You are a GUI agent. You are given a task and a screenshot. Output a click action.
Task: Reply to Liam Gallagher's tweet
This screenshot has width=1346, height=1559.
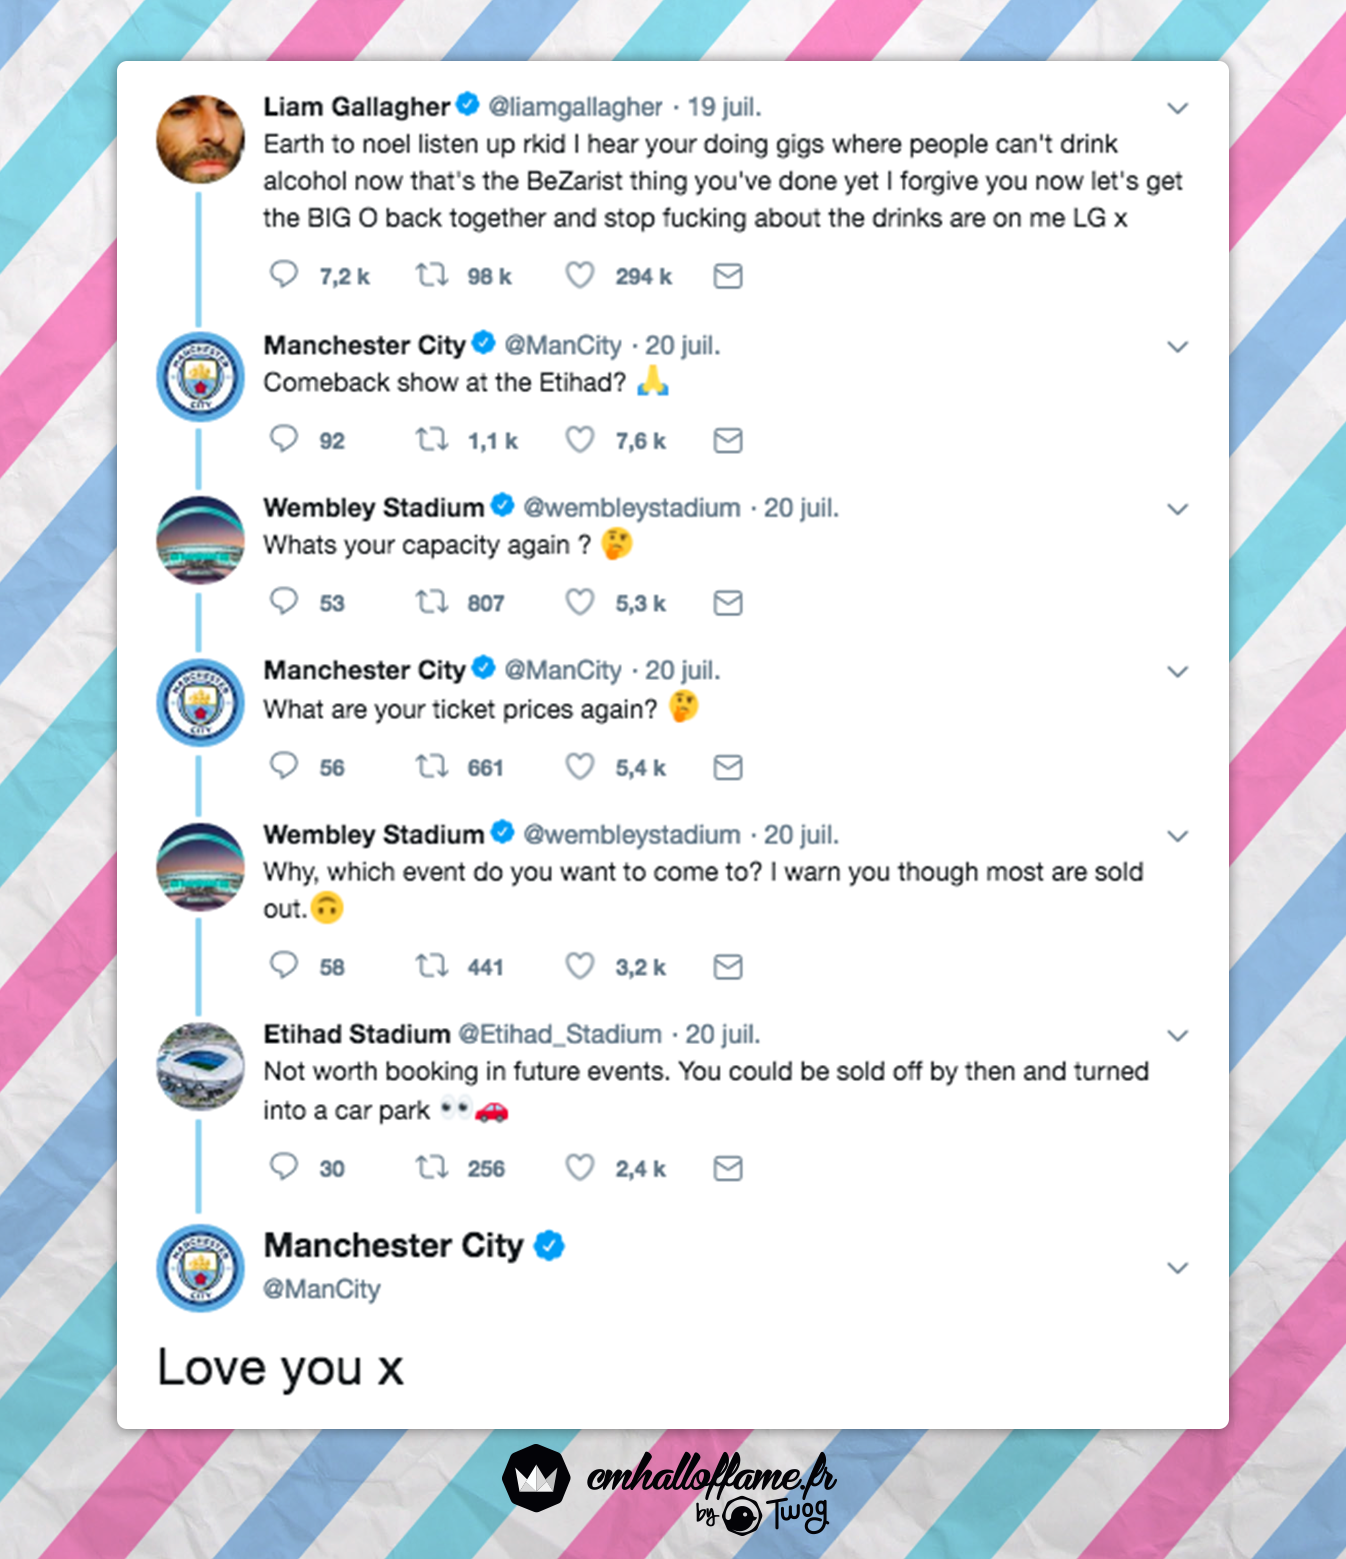(284, 275)
